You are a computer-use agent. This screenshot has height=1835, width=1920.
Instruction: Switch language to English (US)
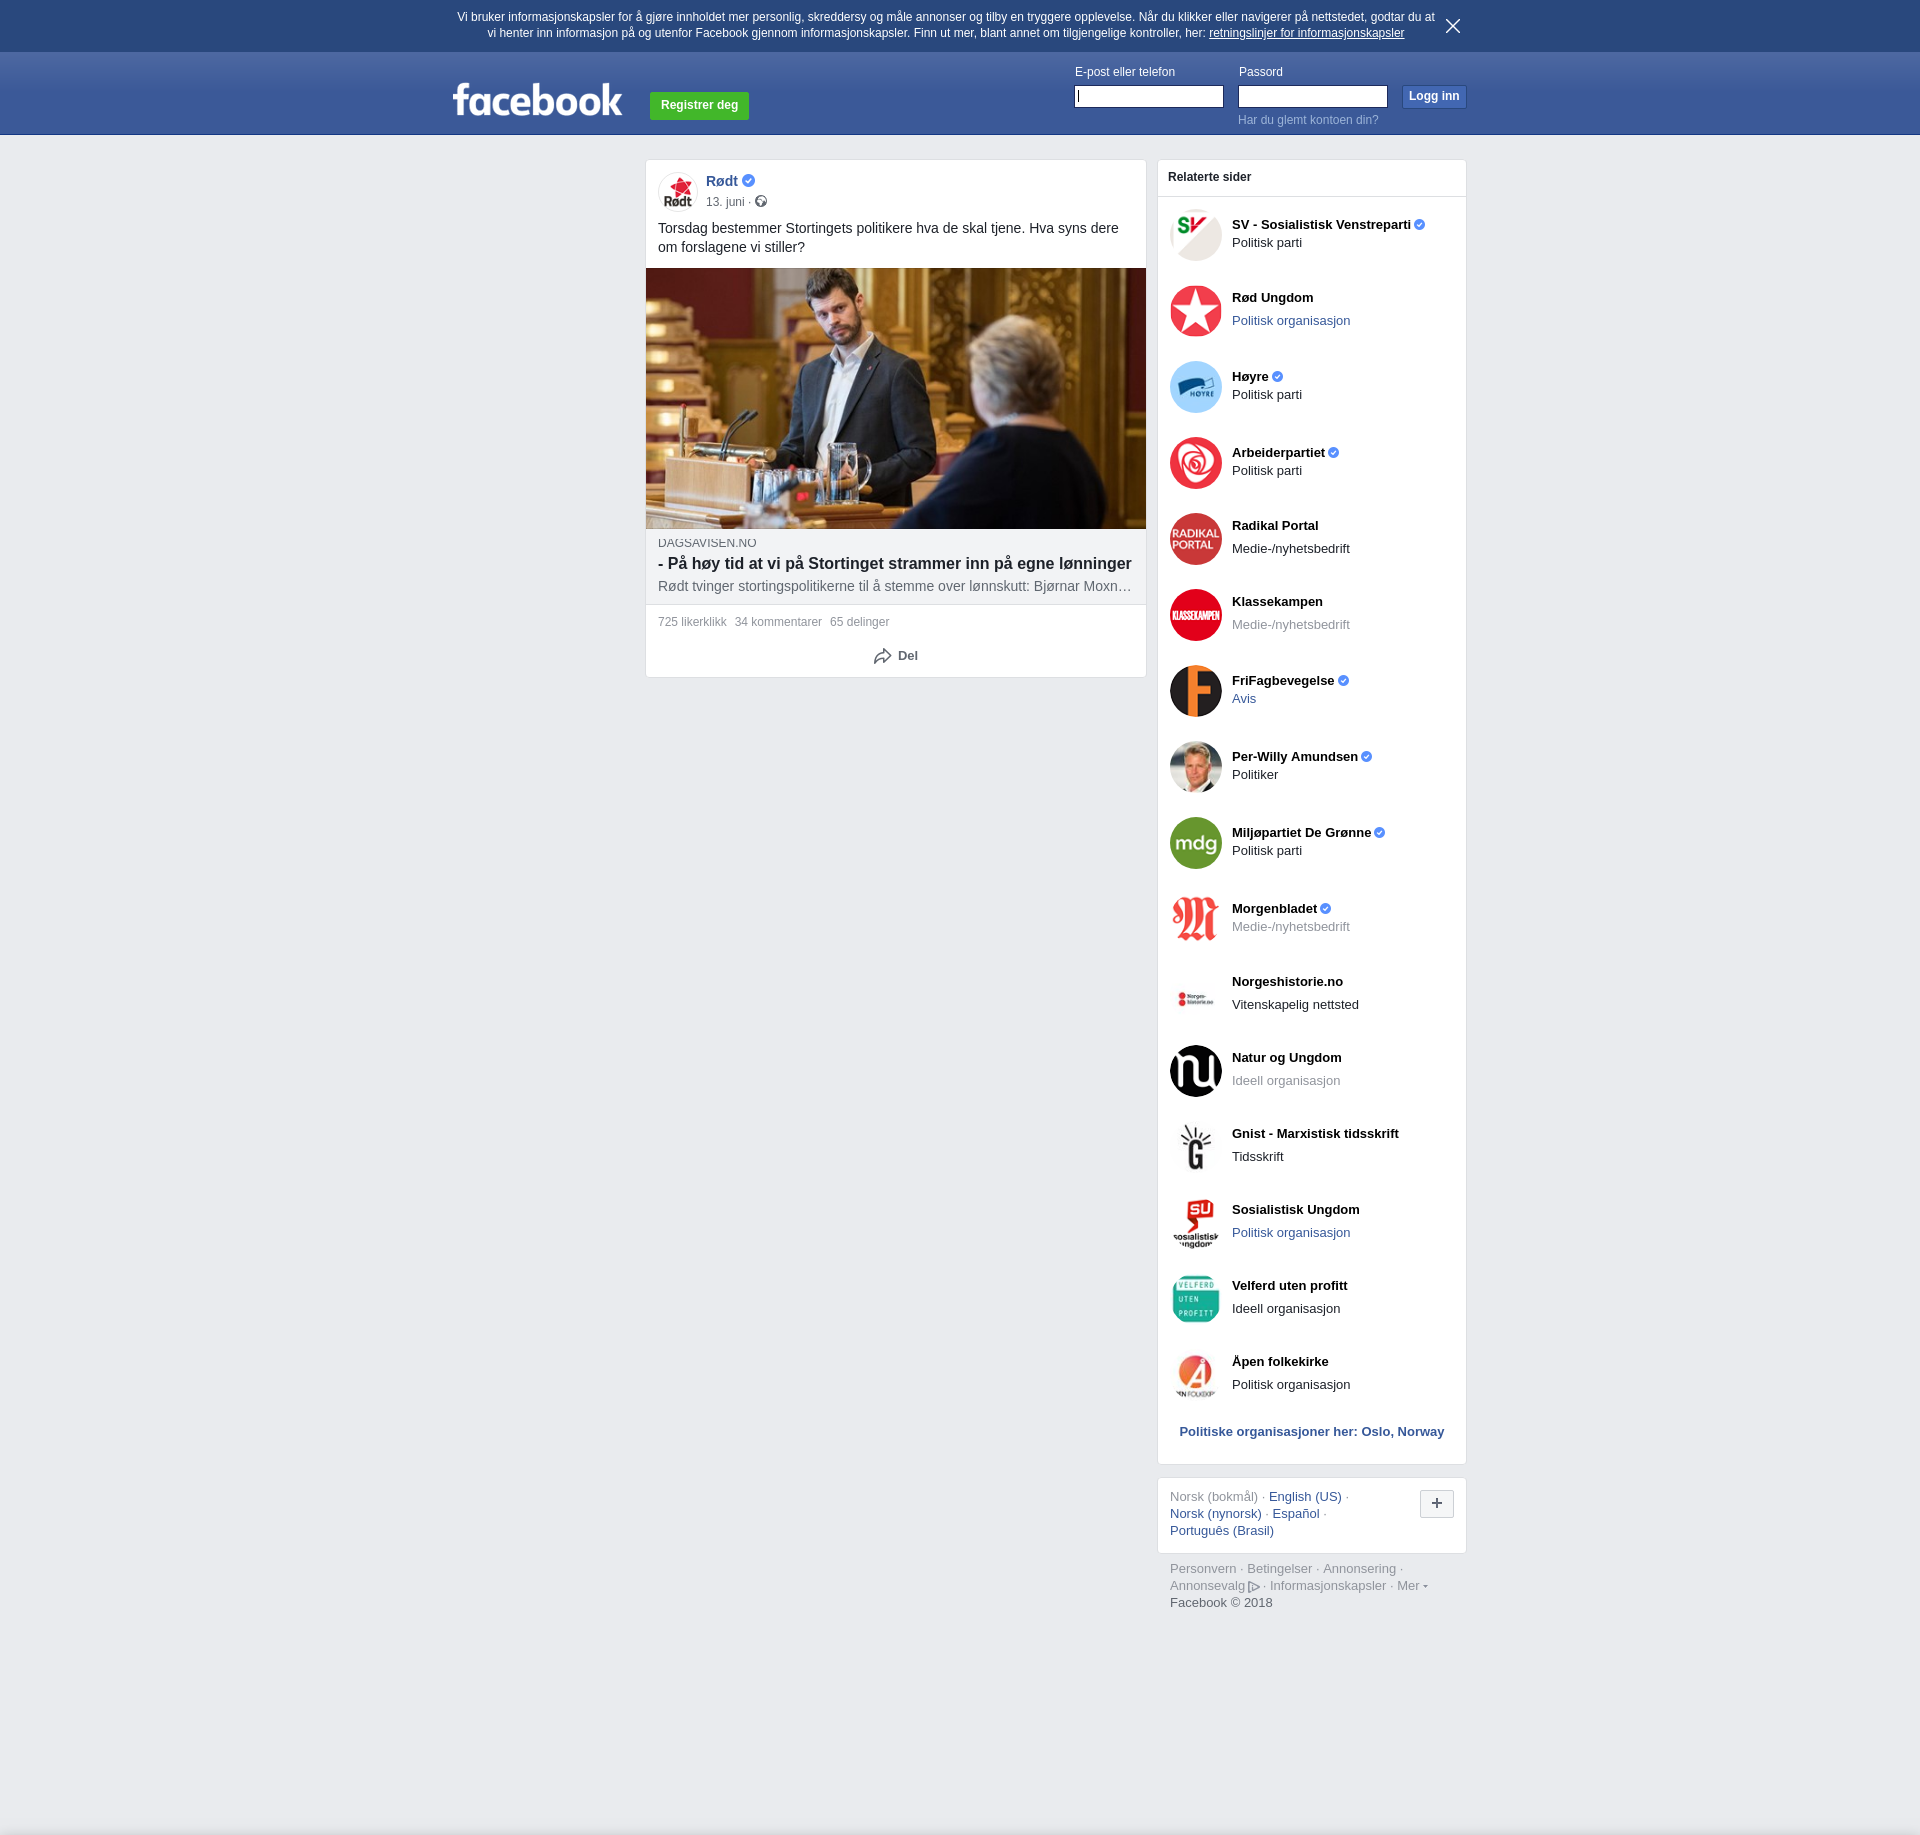(1304, 1497)
